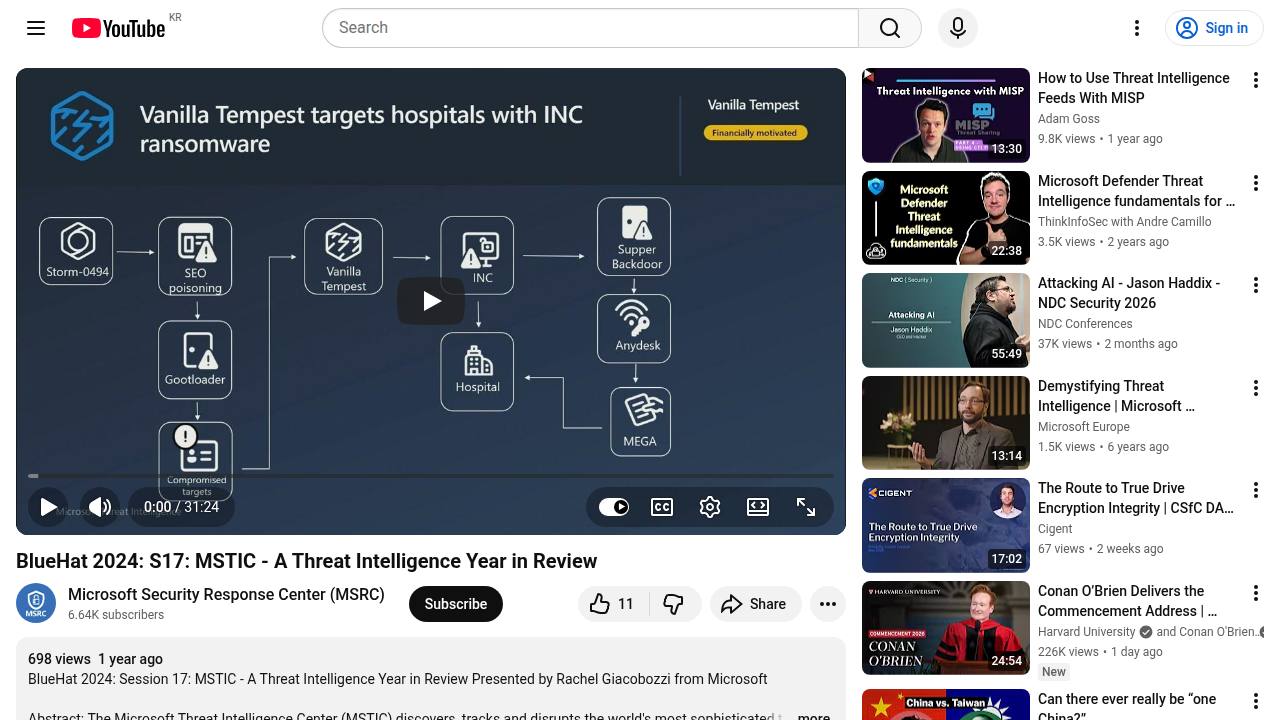Open options for Route to True Drive
Viewport: 1280px width, 720px height.
(1255, 490)
